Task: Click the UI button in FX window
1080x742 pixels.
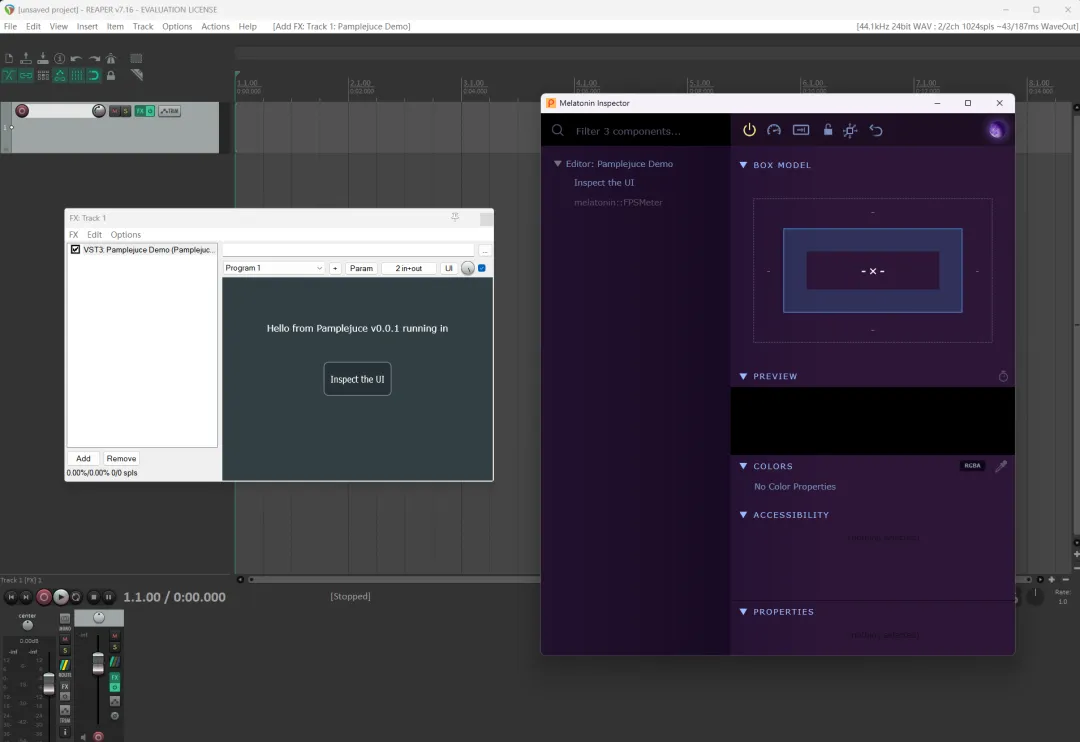Action: pos(448,268)
